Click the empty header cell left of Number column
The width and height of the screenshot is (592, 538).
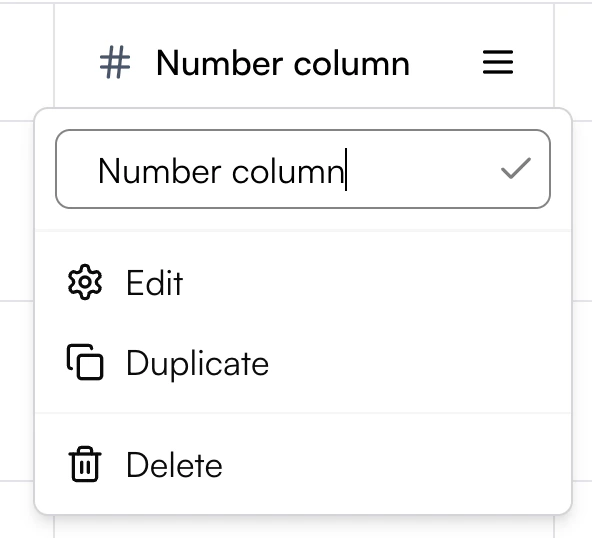coord(27,62)
